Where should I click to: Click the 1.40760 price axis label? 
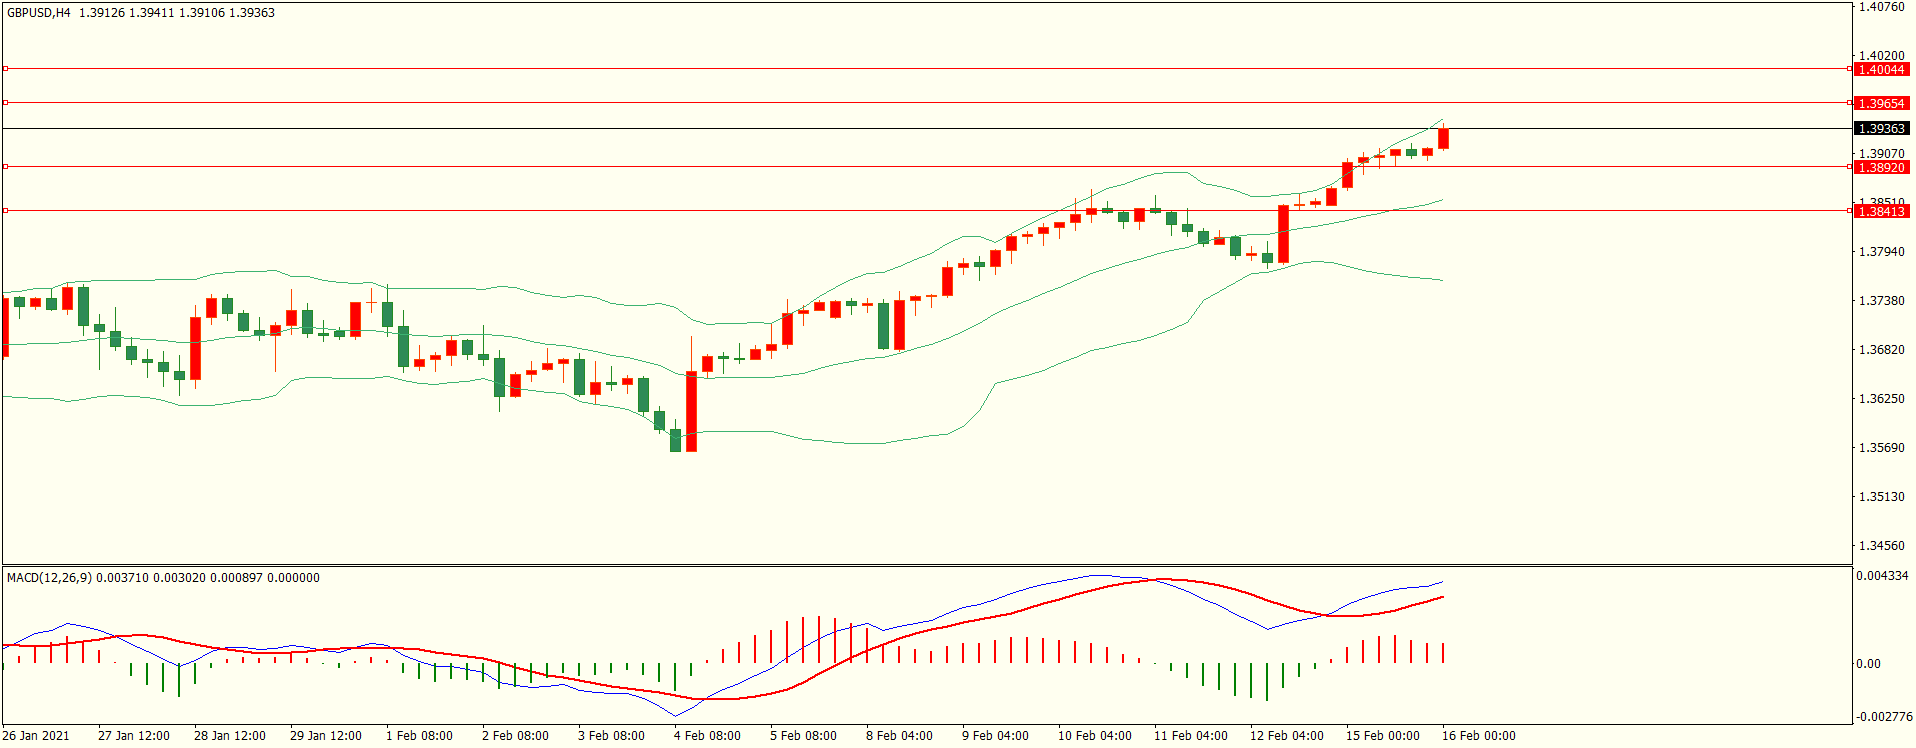pyautogui.click(x=1882, y=7)
